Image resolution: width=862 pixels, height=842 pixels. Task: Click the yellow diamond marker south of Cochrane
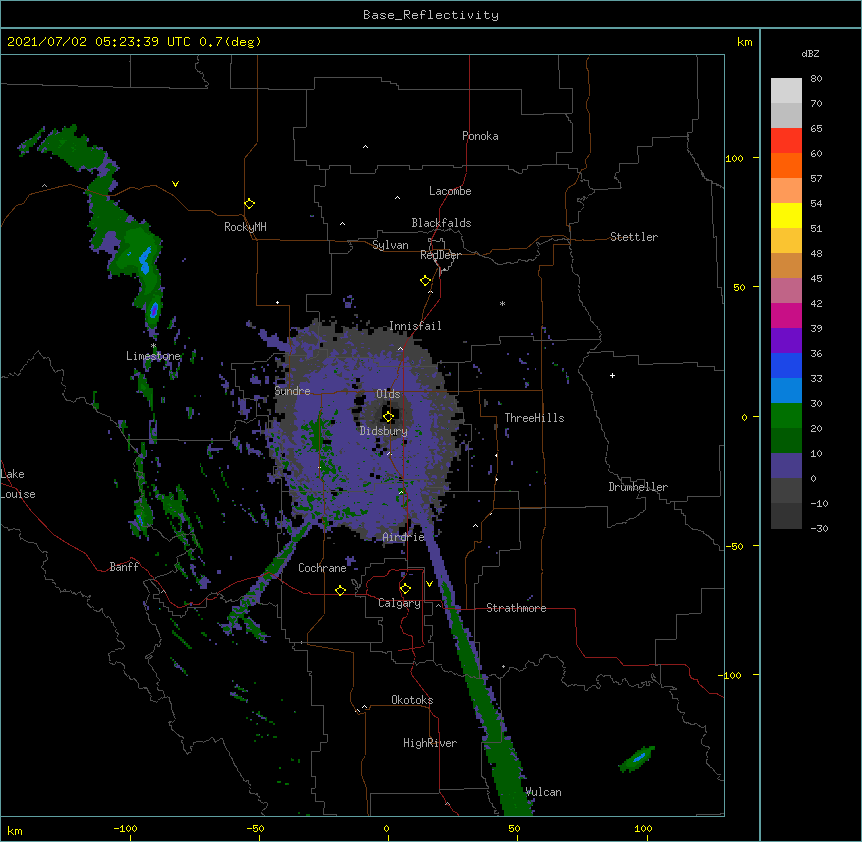click(x=340, y=590)
